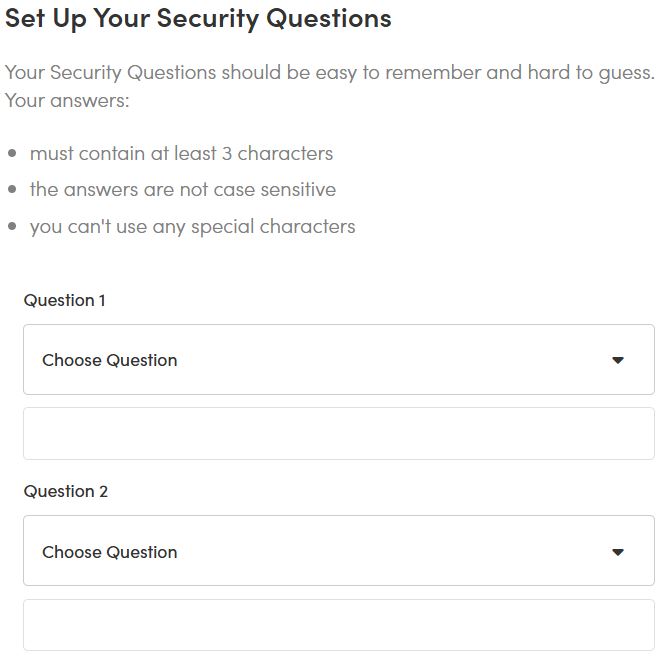Click the 'Question 2' field label

pos(66,491)
